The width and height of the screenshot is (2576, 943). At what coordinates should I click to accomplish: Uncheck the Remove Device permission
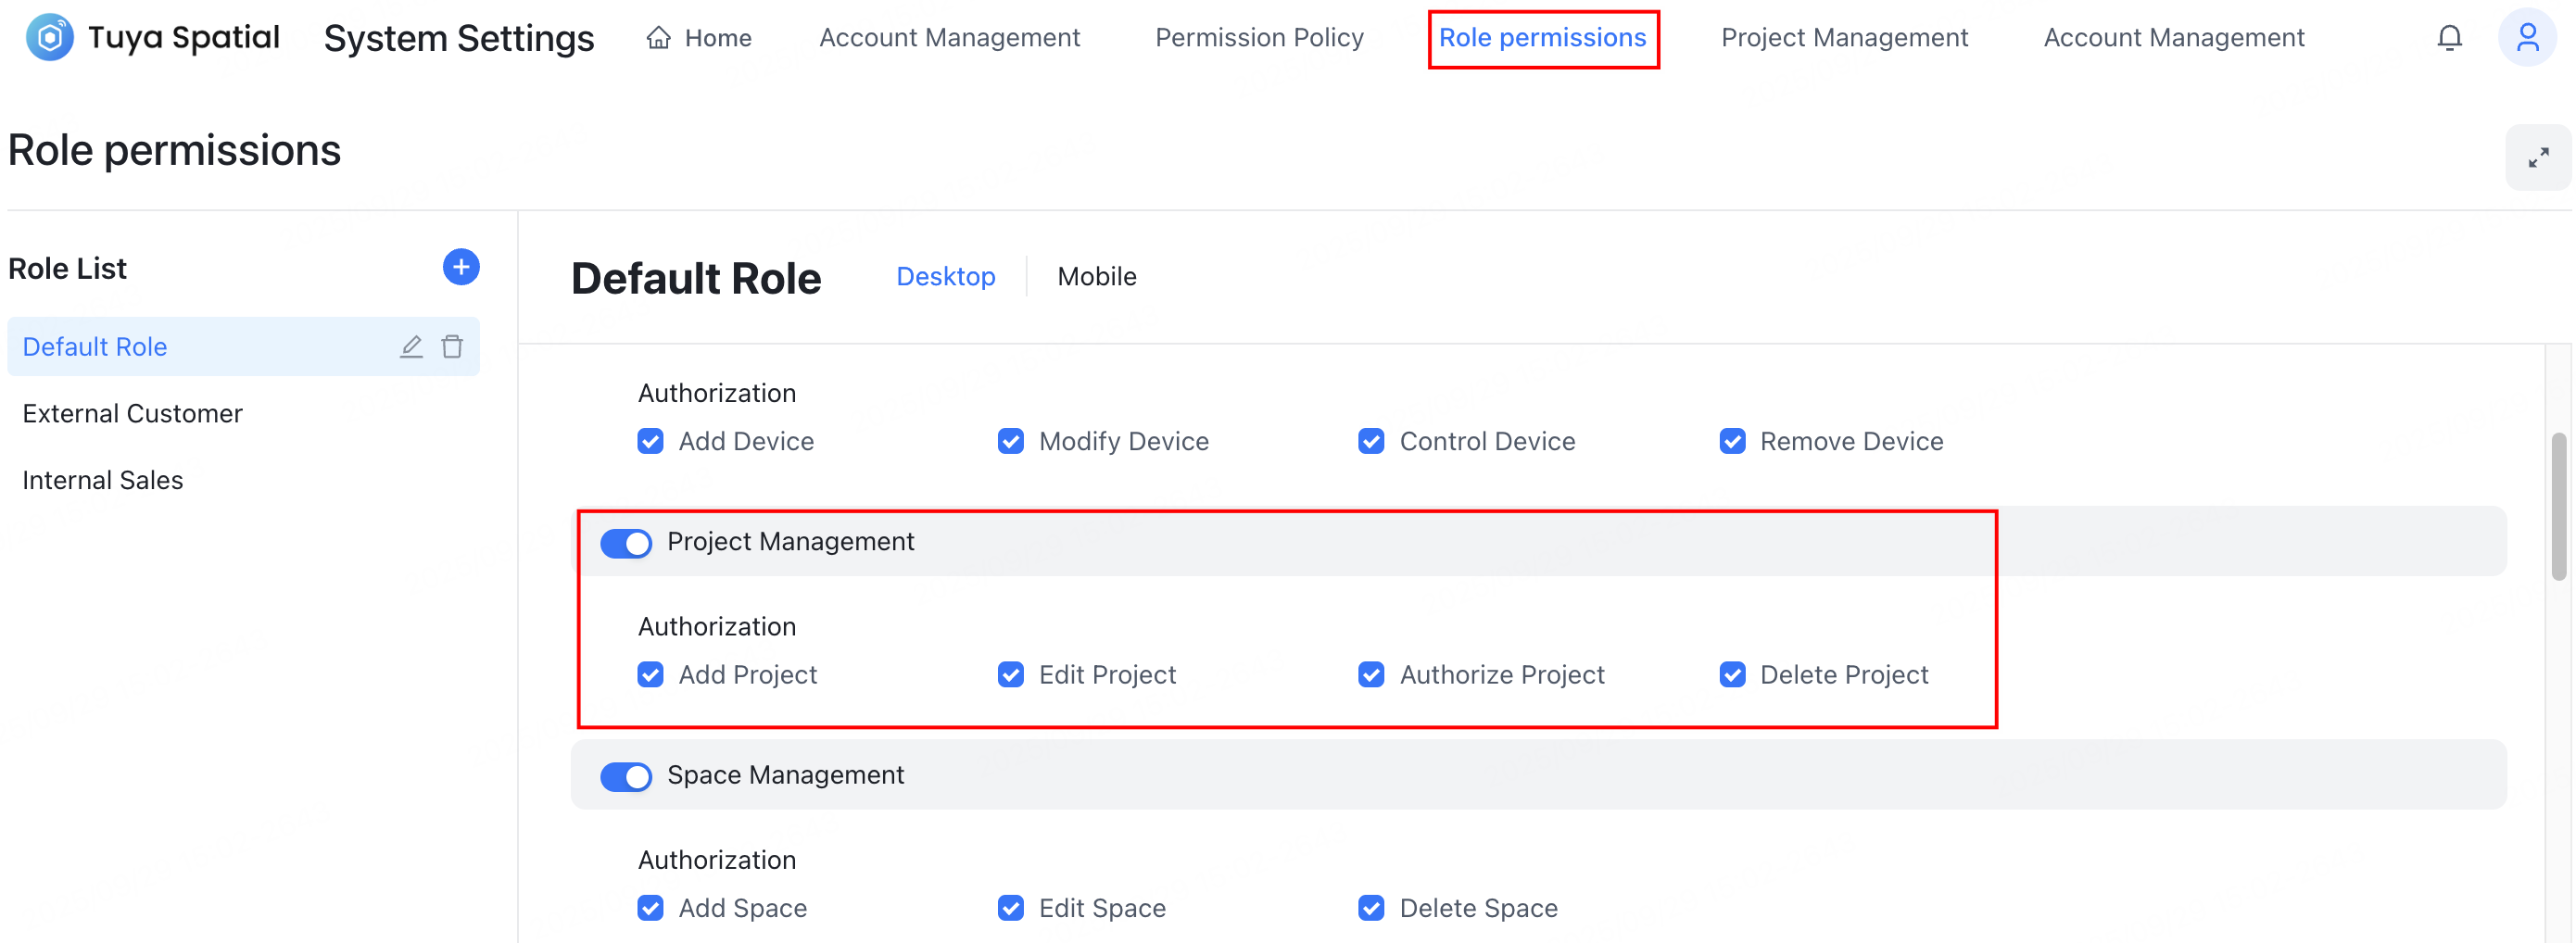coord(1731,440)
